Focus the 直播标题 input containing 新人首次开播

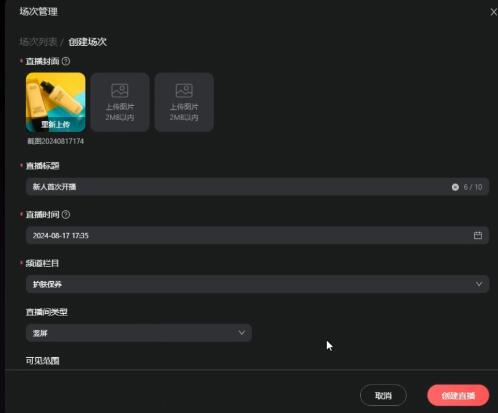(x=257, y=187)
